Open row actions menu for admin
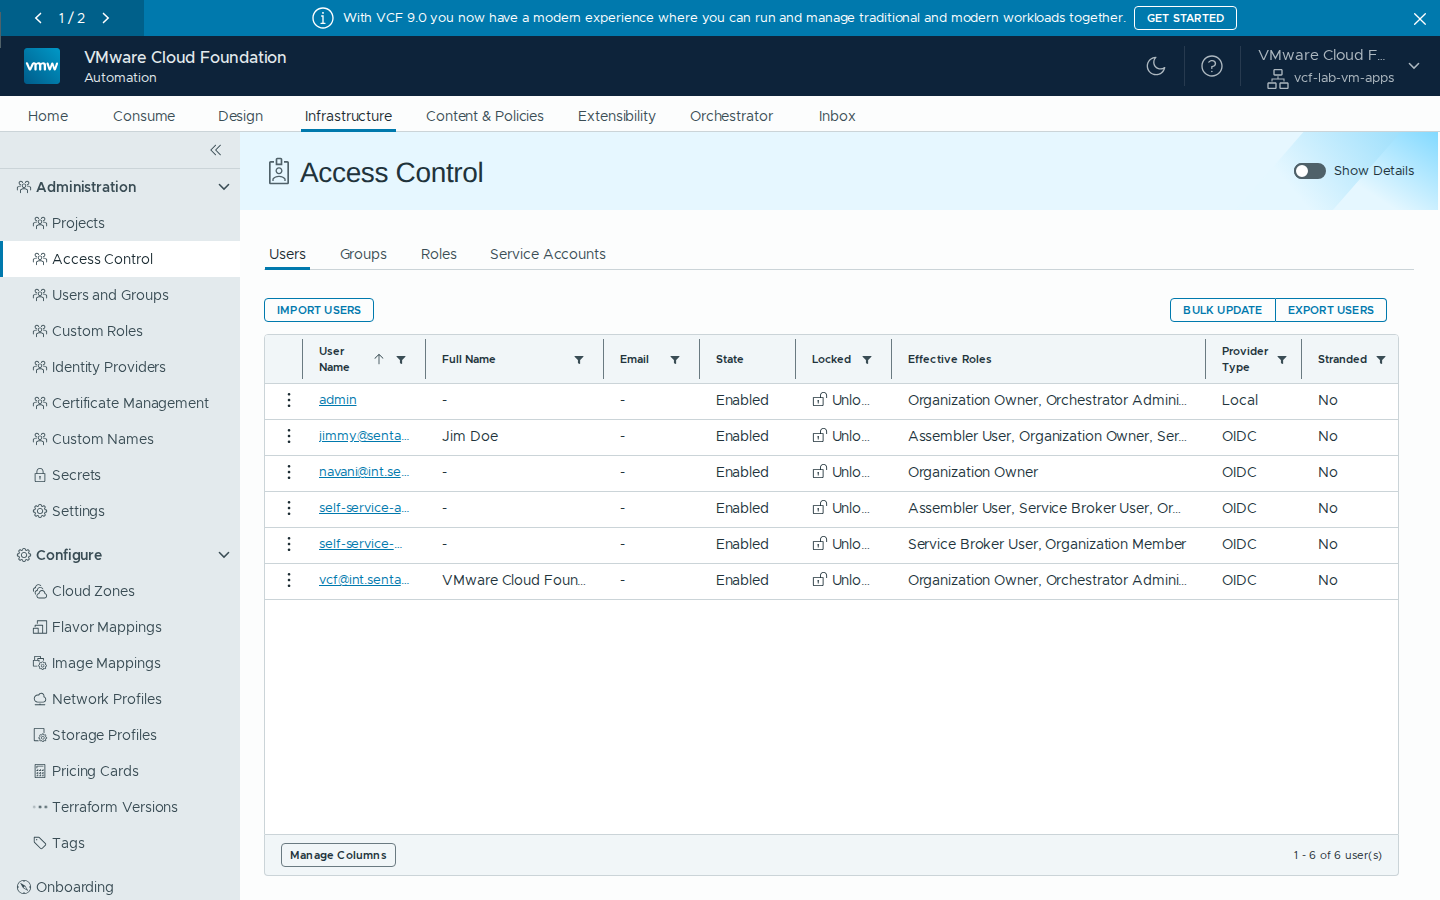 (289, 400)
